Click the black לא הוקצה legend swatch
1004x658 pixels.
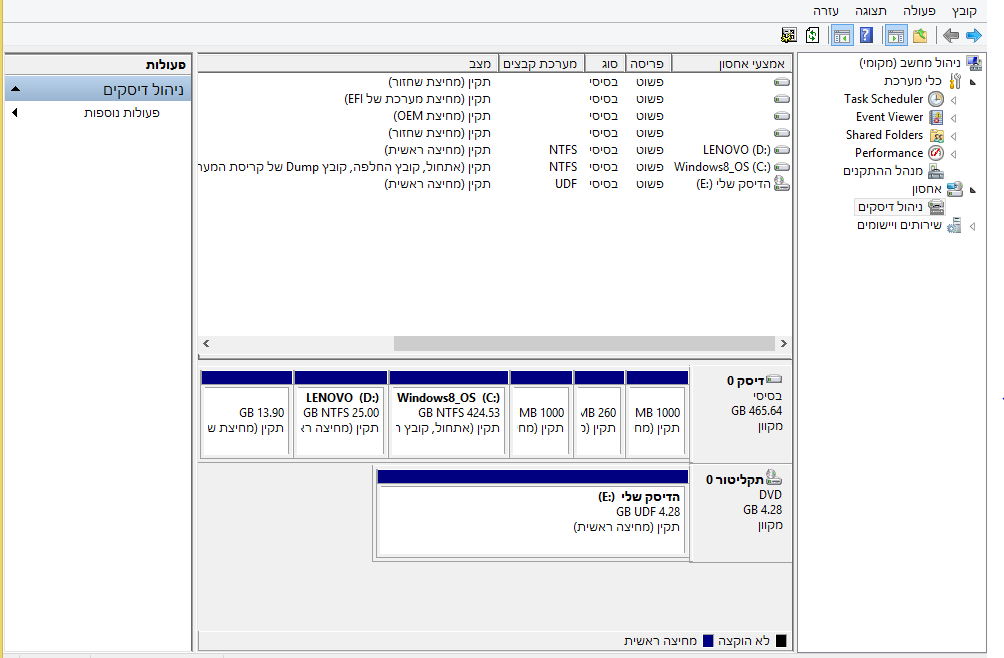tap(781, 641)
